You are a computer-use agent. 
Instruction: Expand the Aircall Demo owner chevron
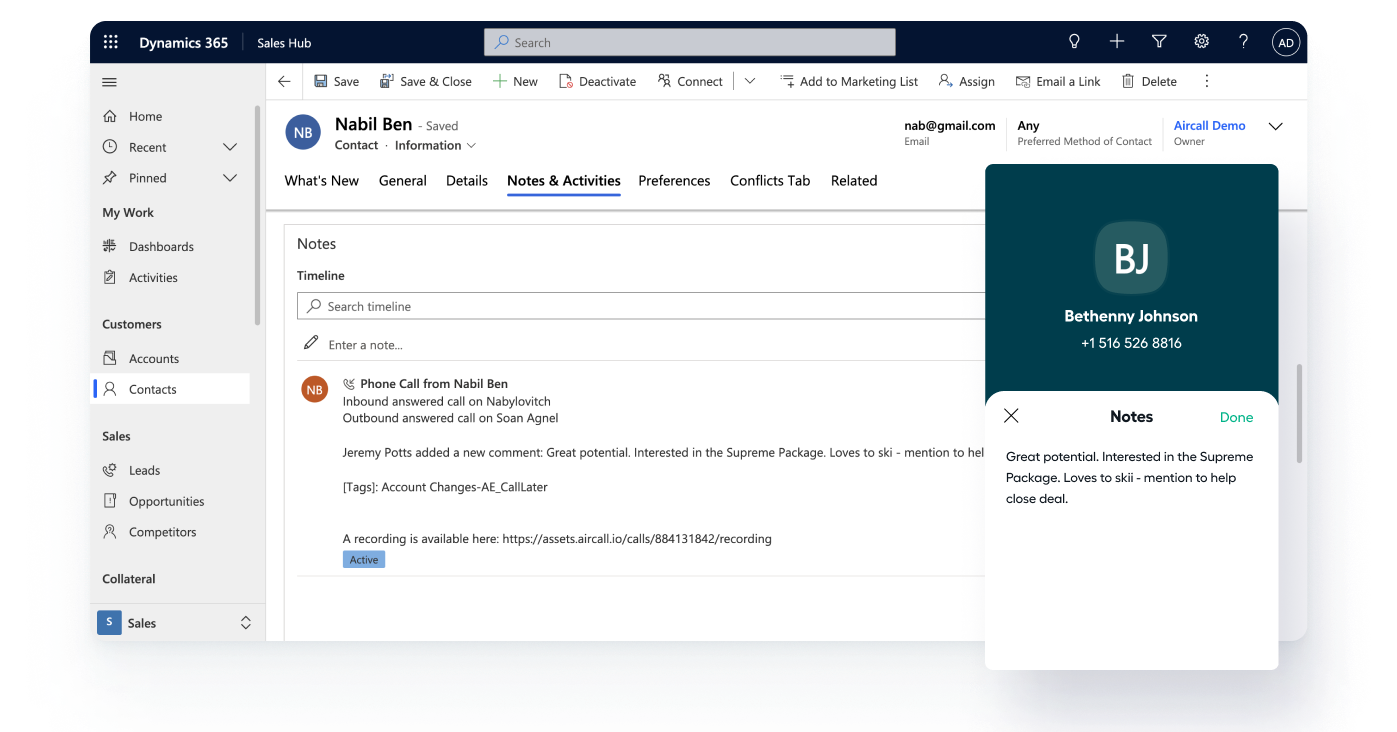tap(1276, 128)
